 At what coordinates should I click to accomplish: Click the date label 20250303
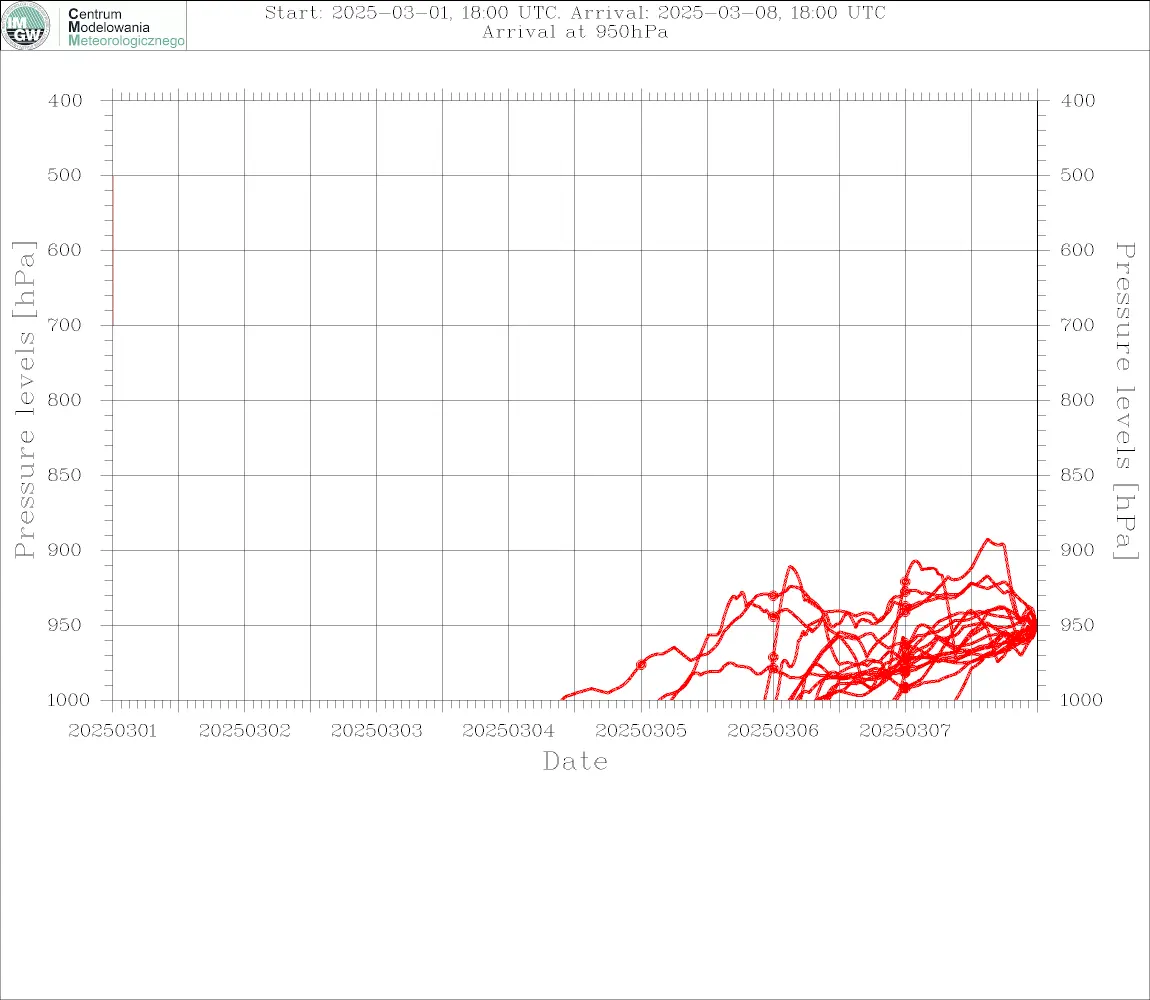click(377, 731)
